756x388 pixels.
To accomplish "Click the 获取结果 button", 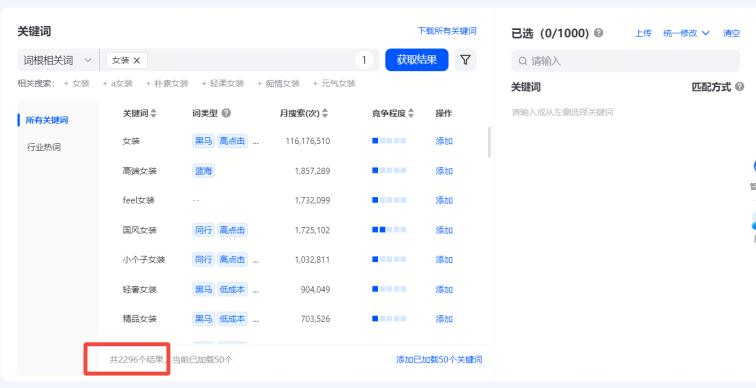I will tap(417, 60).
